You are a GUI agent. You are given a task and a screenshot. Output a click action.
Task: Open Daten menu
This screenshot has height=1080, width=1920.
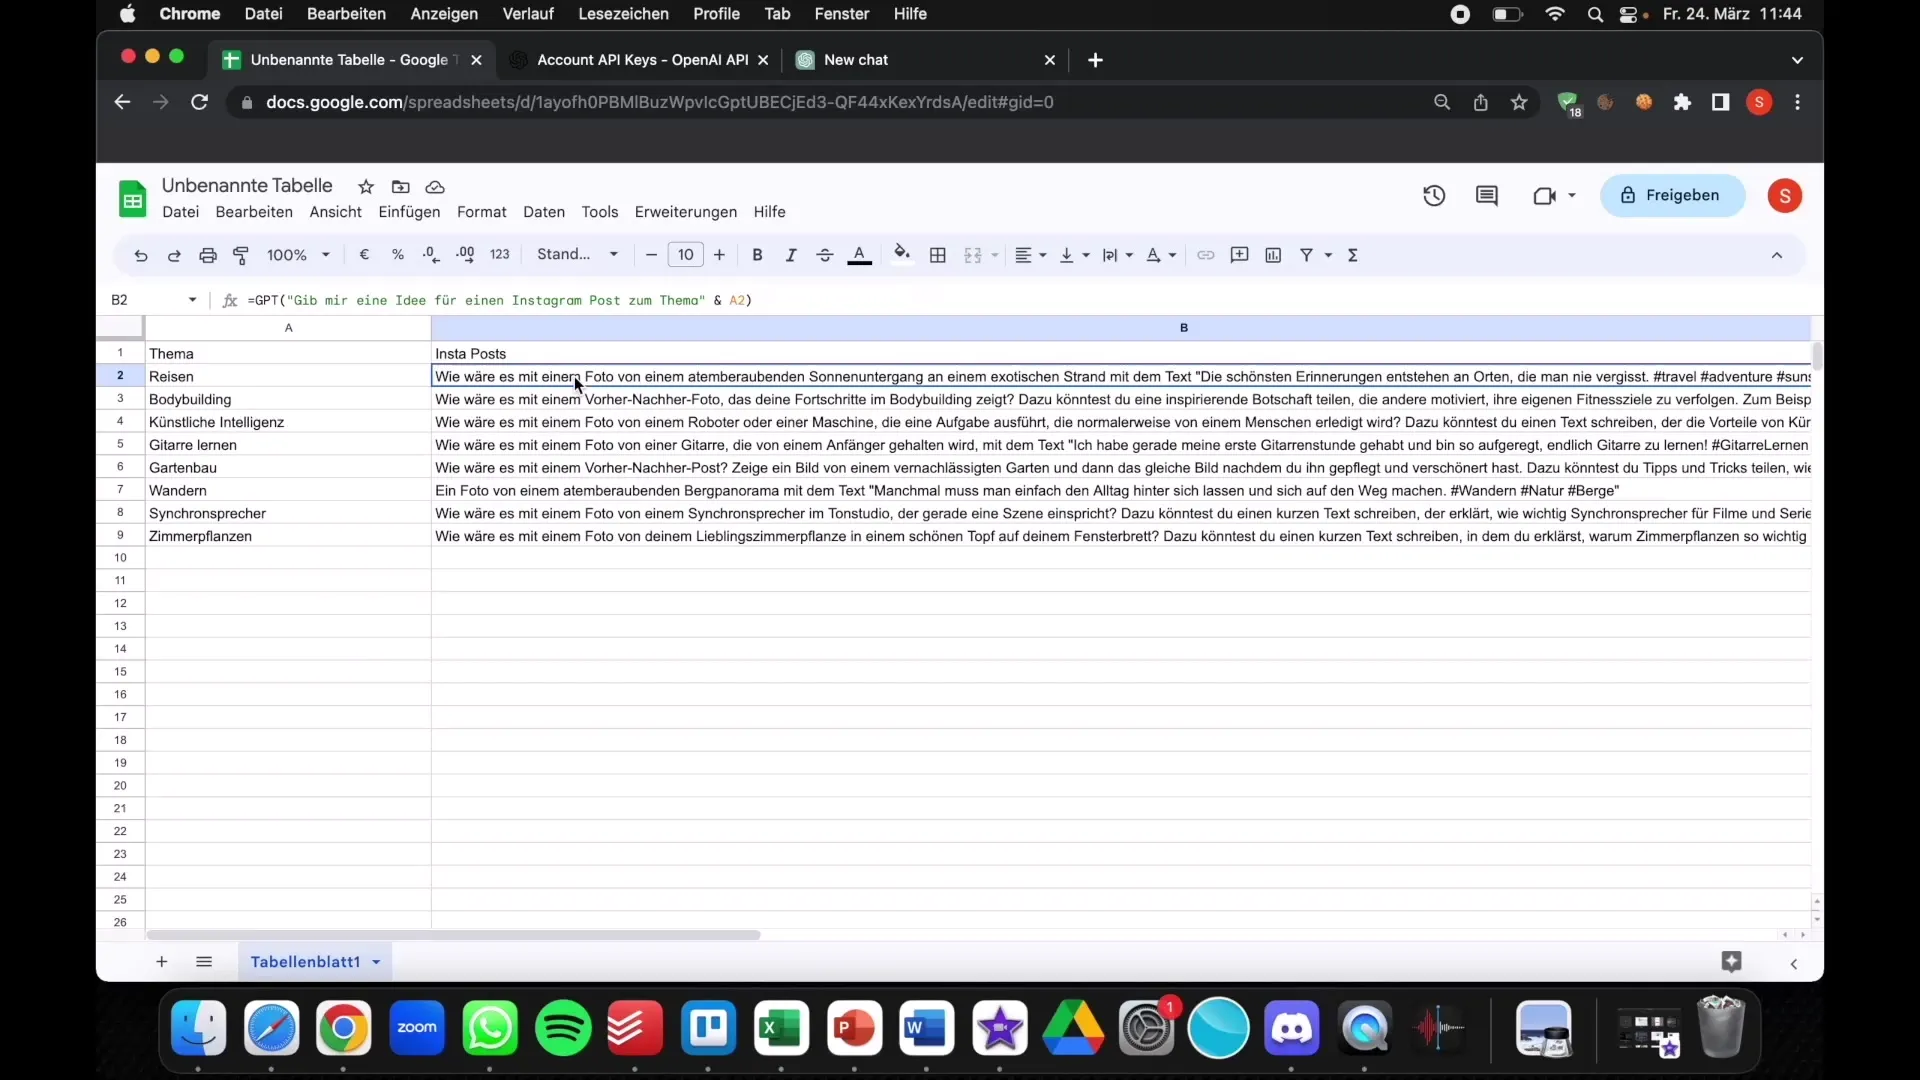[x=544, y=212]
